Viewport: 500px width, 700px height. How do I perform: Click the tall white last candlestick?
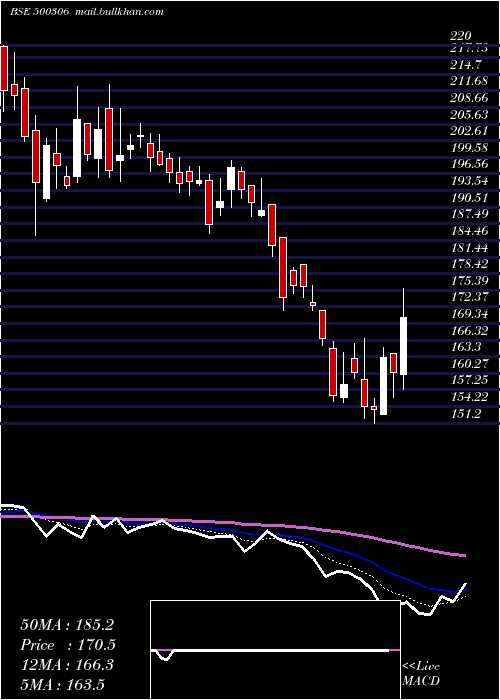404,346
